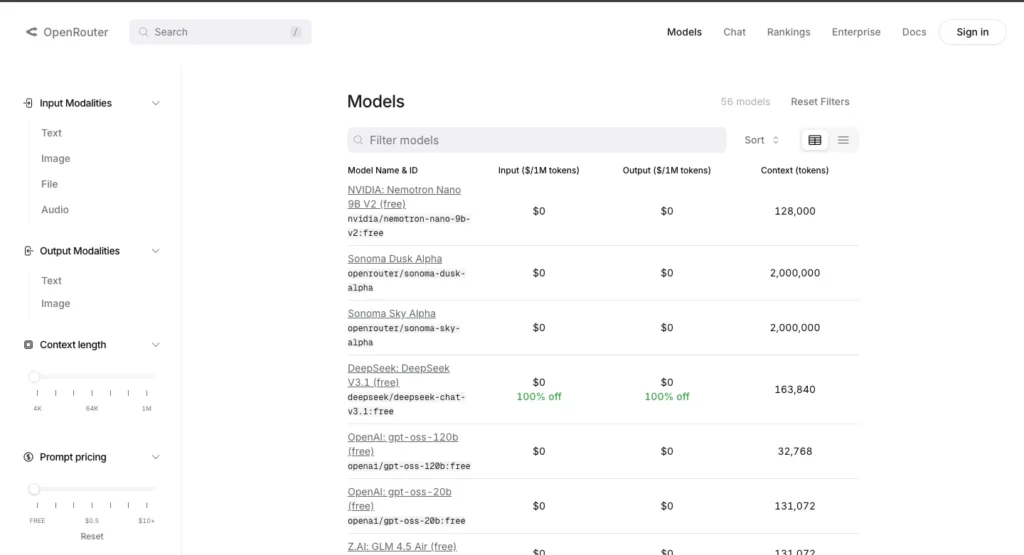
Task: Click the 32,768 context value
Action: 795,451
